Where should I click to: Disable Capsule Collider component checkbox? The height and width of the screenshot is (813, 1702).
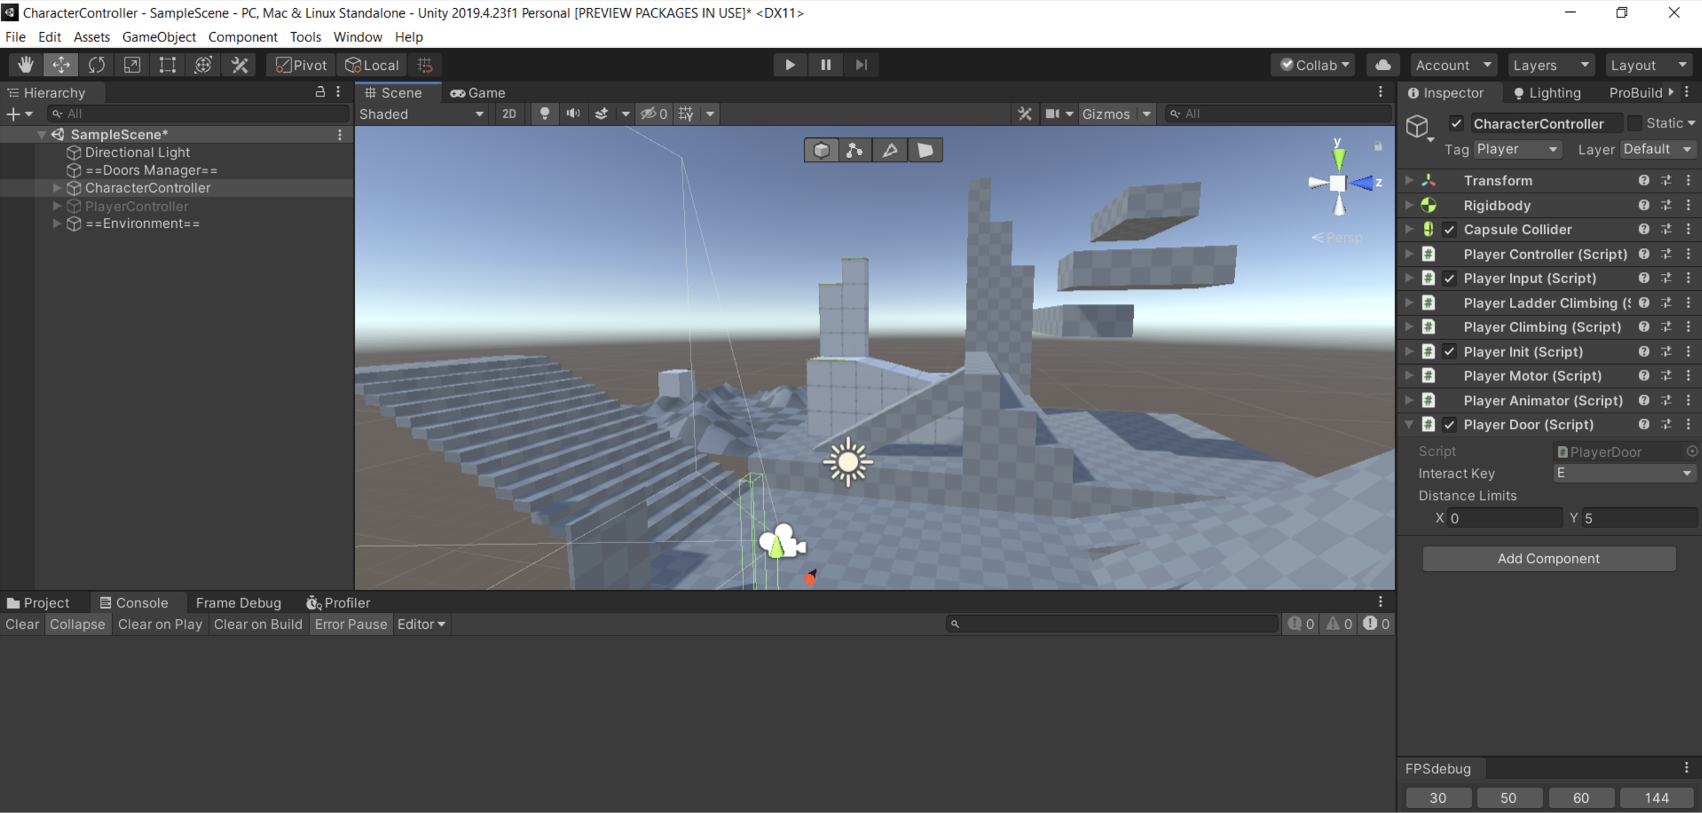(x=1449, y=229)
